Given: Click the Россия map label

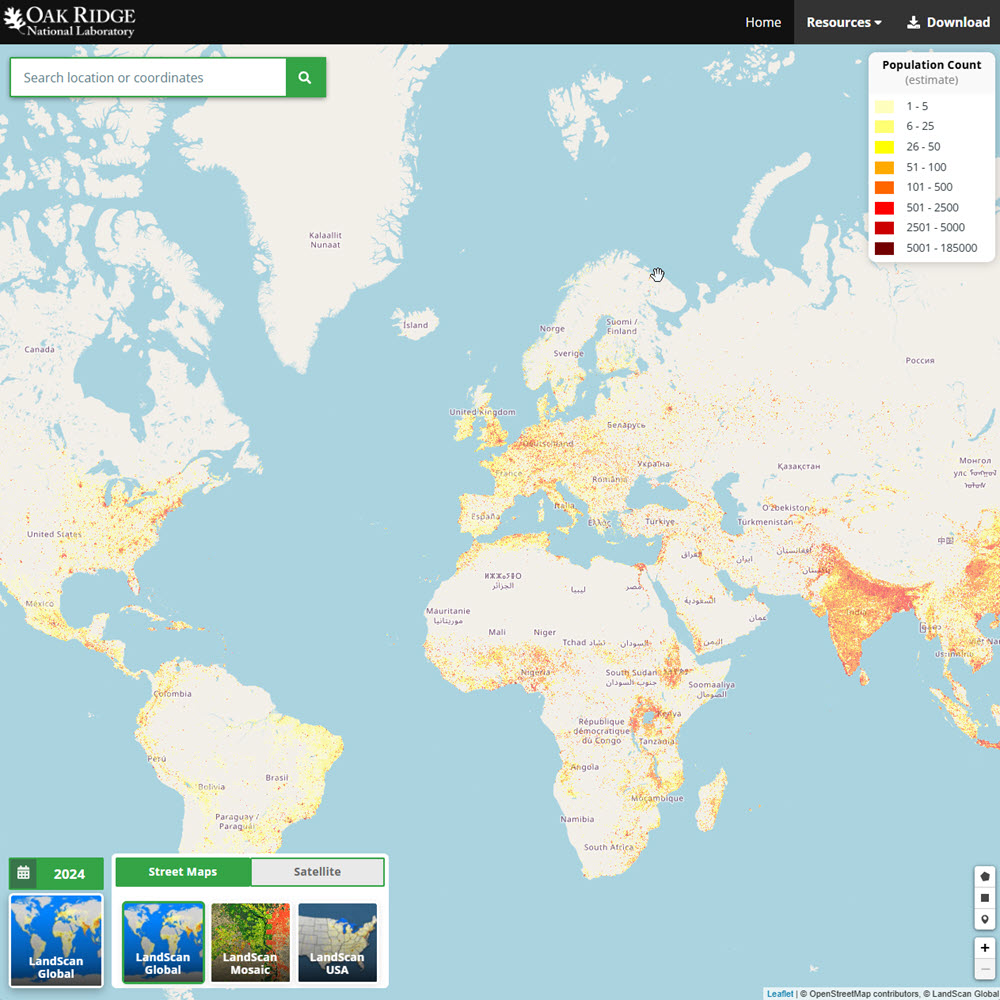Looking at the screenshot, I should pyautogui.click(x=920, y=360).
